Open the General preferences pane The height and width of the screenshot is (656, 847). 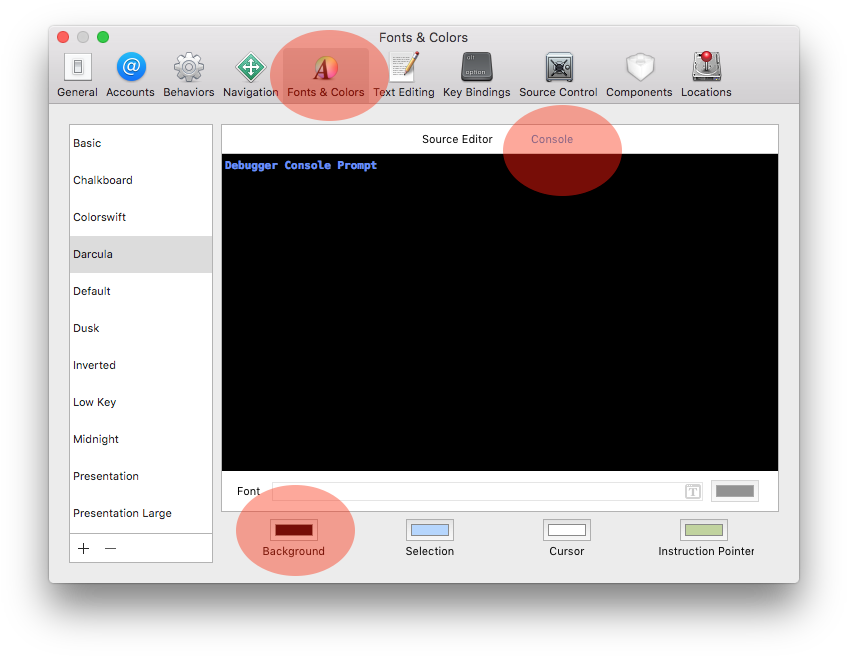pyautogui.click(x=77, y=75)
